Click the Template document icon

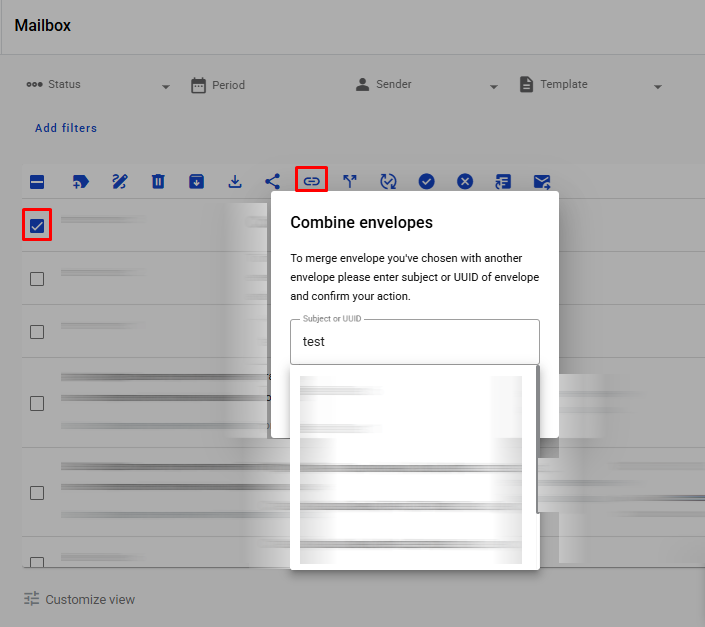tap(527, 84)
